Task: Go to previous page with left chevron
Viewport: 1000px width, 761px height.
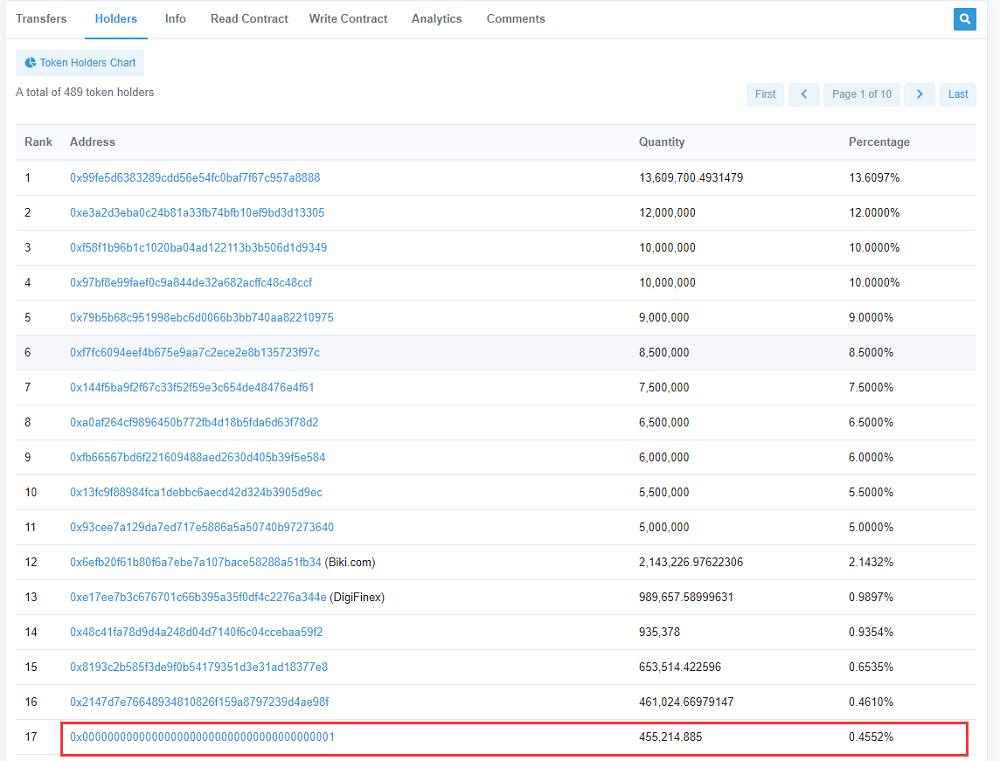Action: [x=804, y=94]
